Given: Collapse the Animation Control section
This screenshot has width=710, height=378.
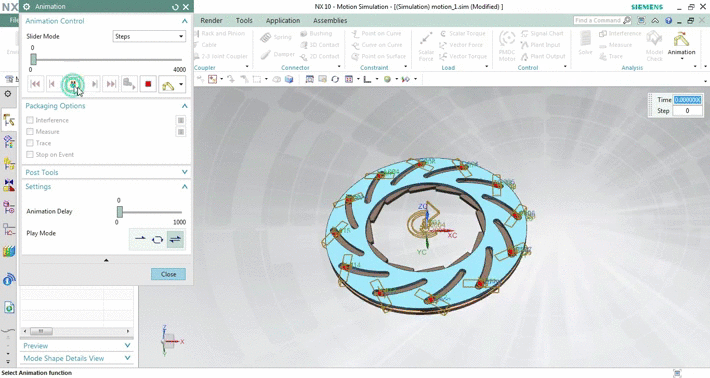Looking at the screenshot, I should tap(184, 21).
